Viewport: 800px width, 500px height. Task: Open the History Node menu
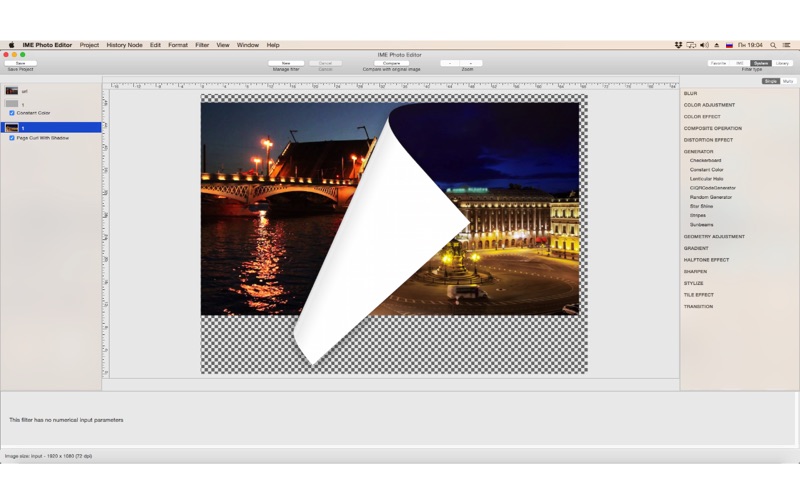click(124, 45)
